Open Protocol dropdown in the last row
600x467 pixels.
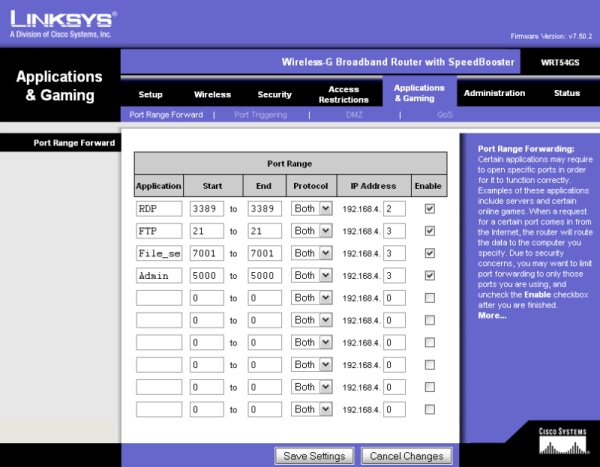[x=311, y=409]
